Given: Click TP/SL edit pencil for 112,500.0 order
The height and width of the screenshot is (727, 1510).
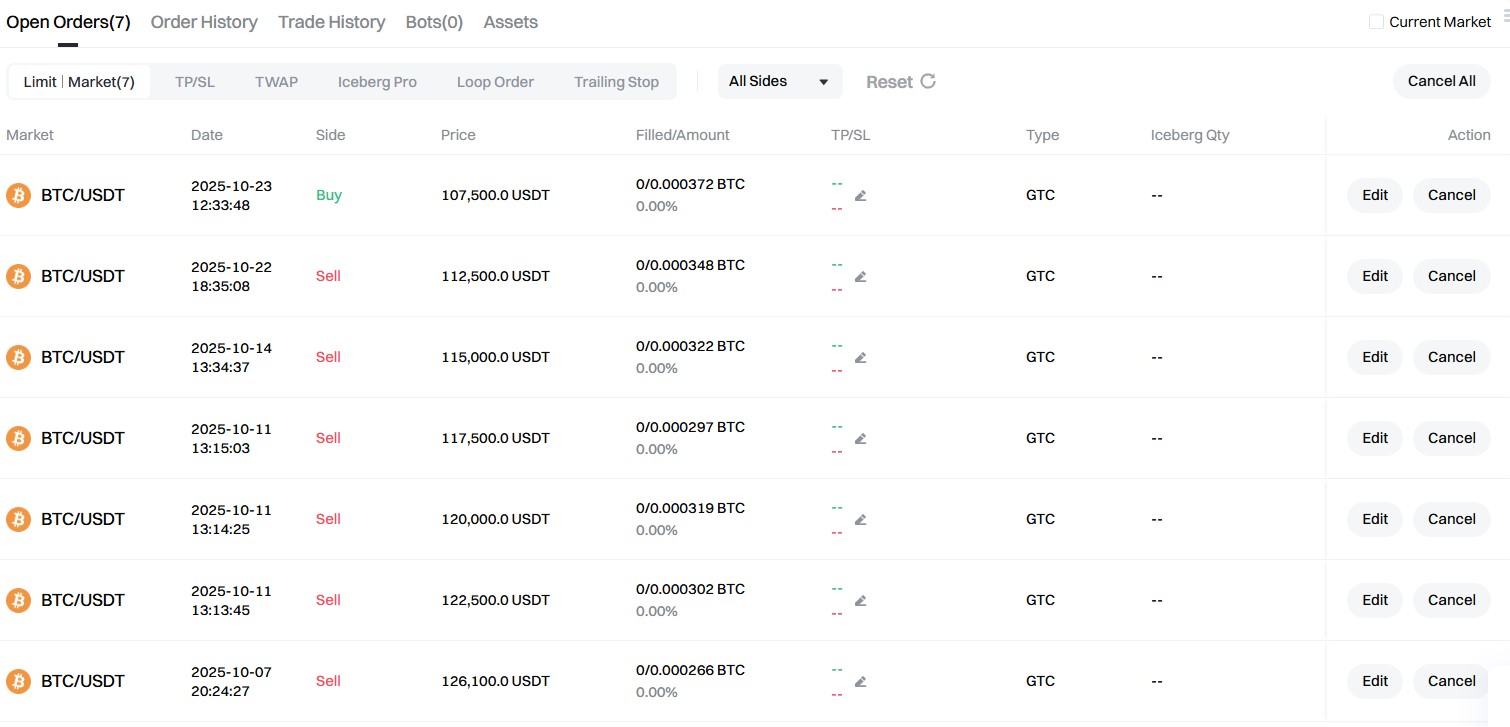Looking at the screenshot, I should [x=860, y=277].
